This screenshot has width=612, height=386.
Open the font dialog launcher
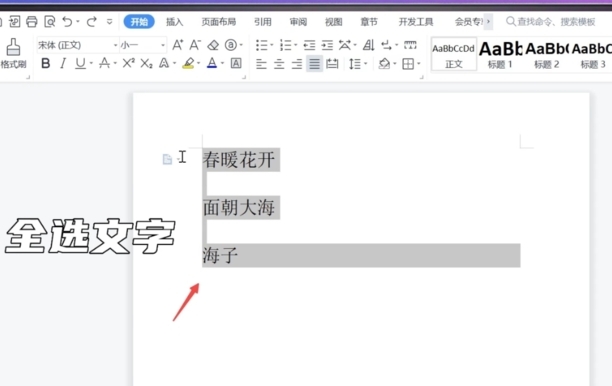[244, 77]
